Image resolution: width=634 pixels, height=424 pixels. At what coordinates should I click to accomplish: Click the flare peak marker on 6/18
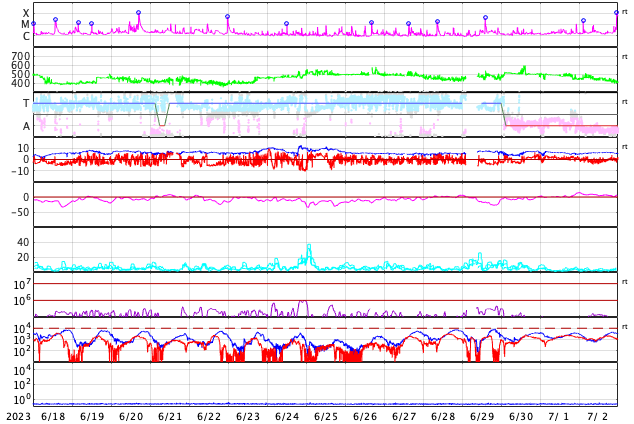(55, 19)
